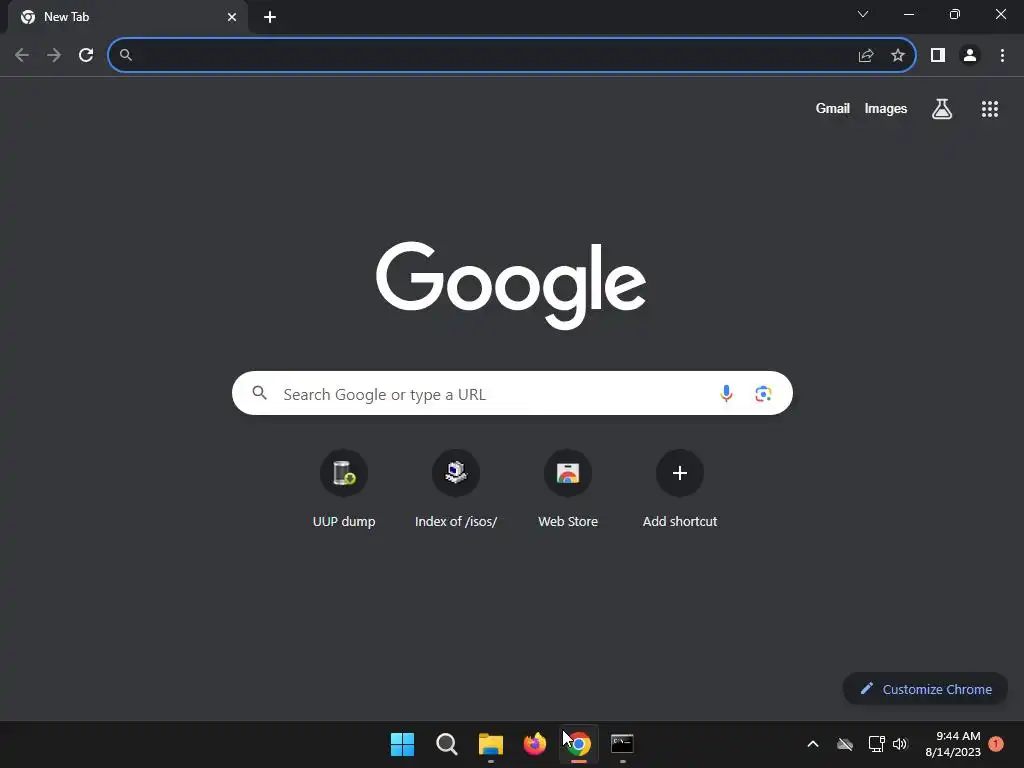Open the side panel
Image resolution: width=1024 pixels, height=768 pixels.
pyautogui.click(x=938, y=56)
